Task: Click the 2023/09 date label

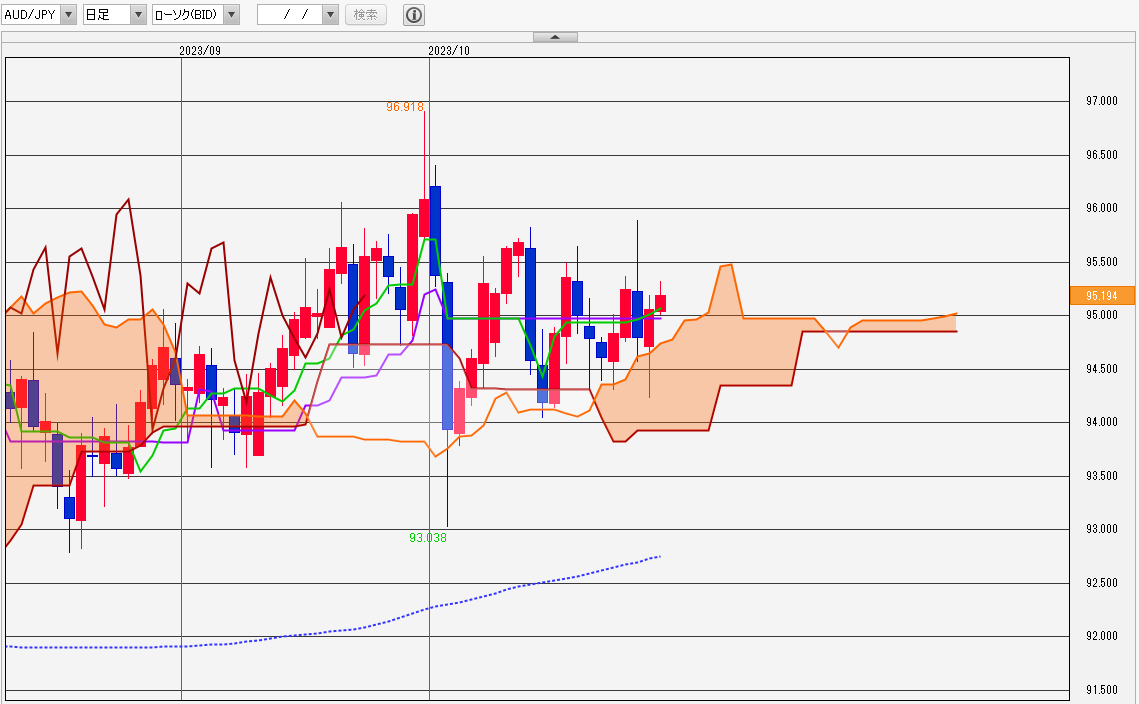Action: [x=200, y=51]
